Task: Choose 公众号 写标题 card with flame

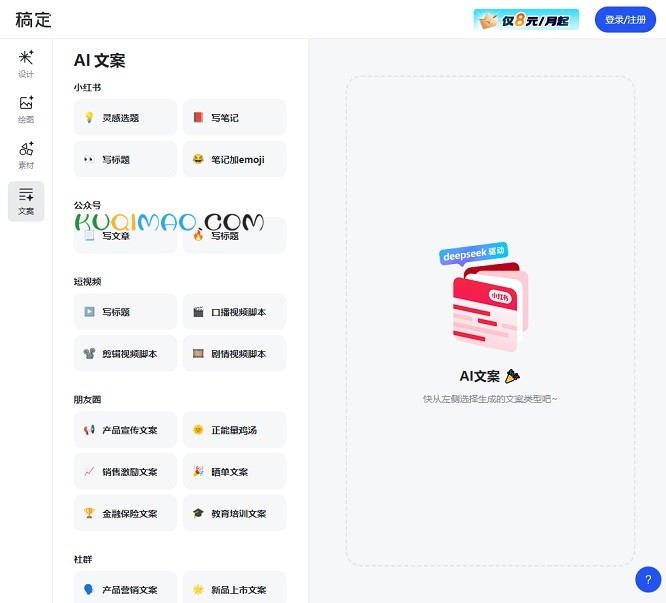Action: (x=234, y=235)
